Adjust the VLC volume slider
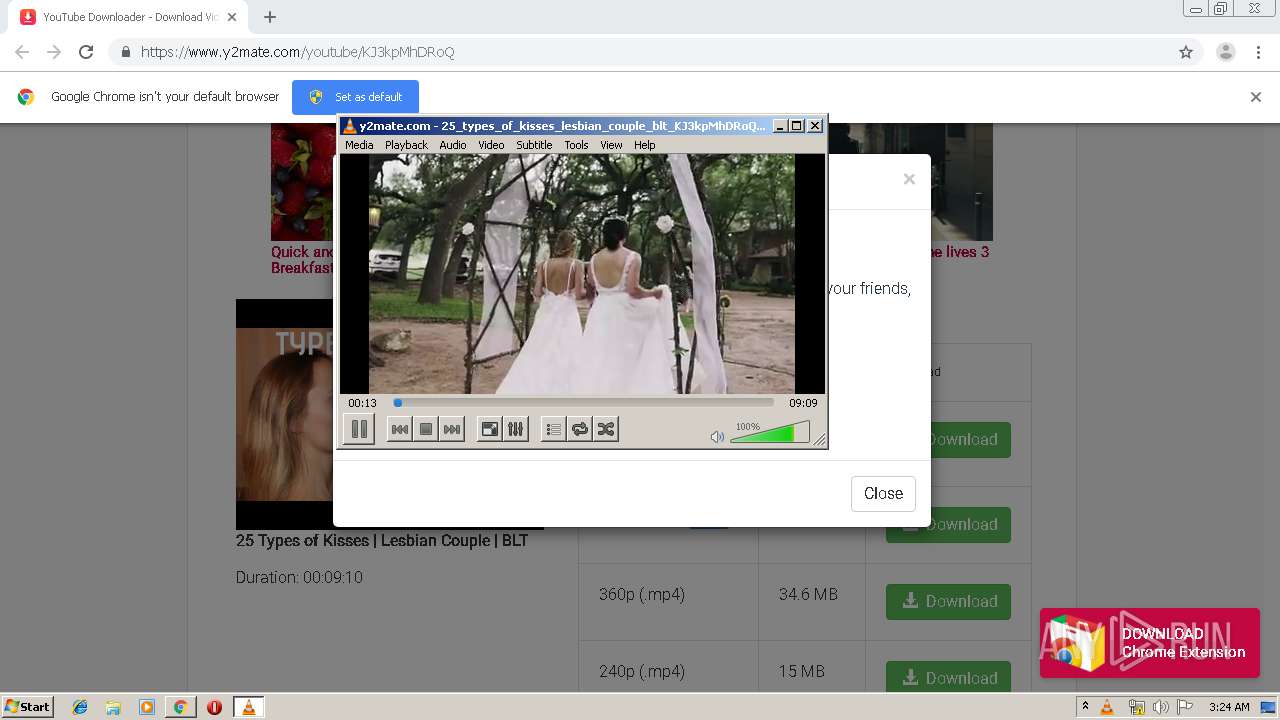The height and width of the screenshot is (720, 1280). [769, 433]
